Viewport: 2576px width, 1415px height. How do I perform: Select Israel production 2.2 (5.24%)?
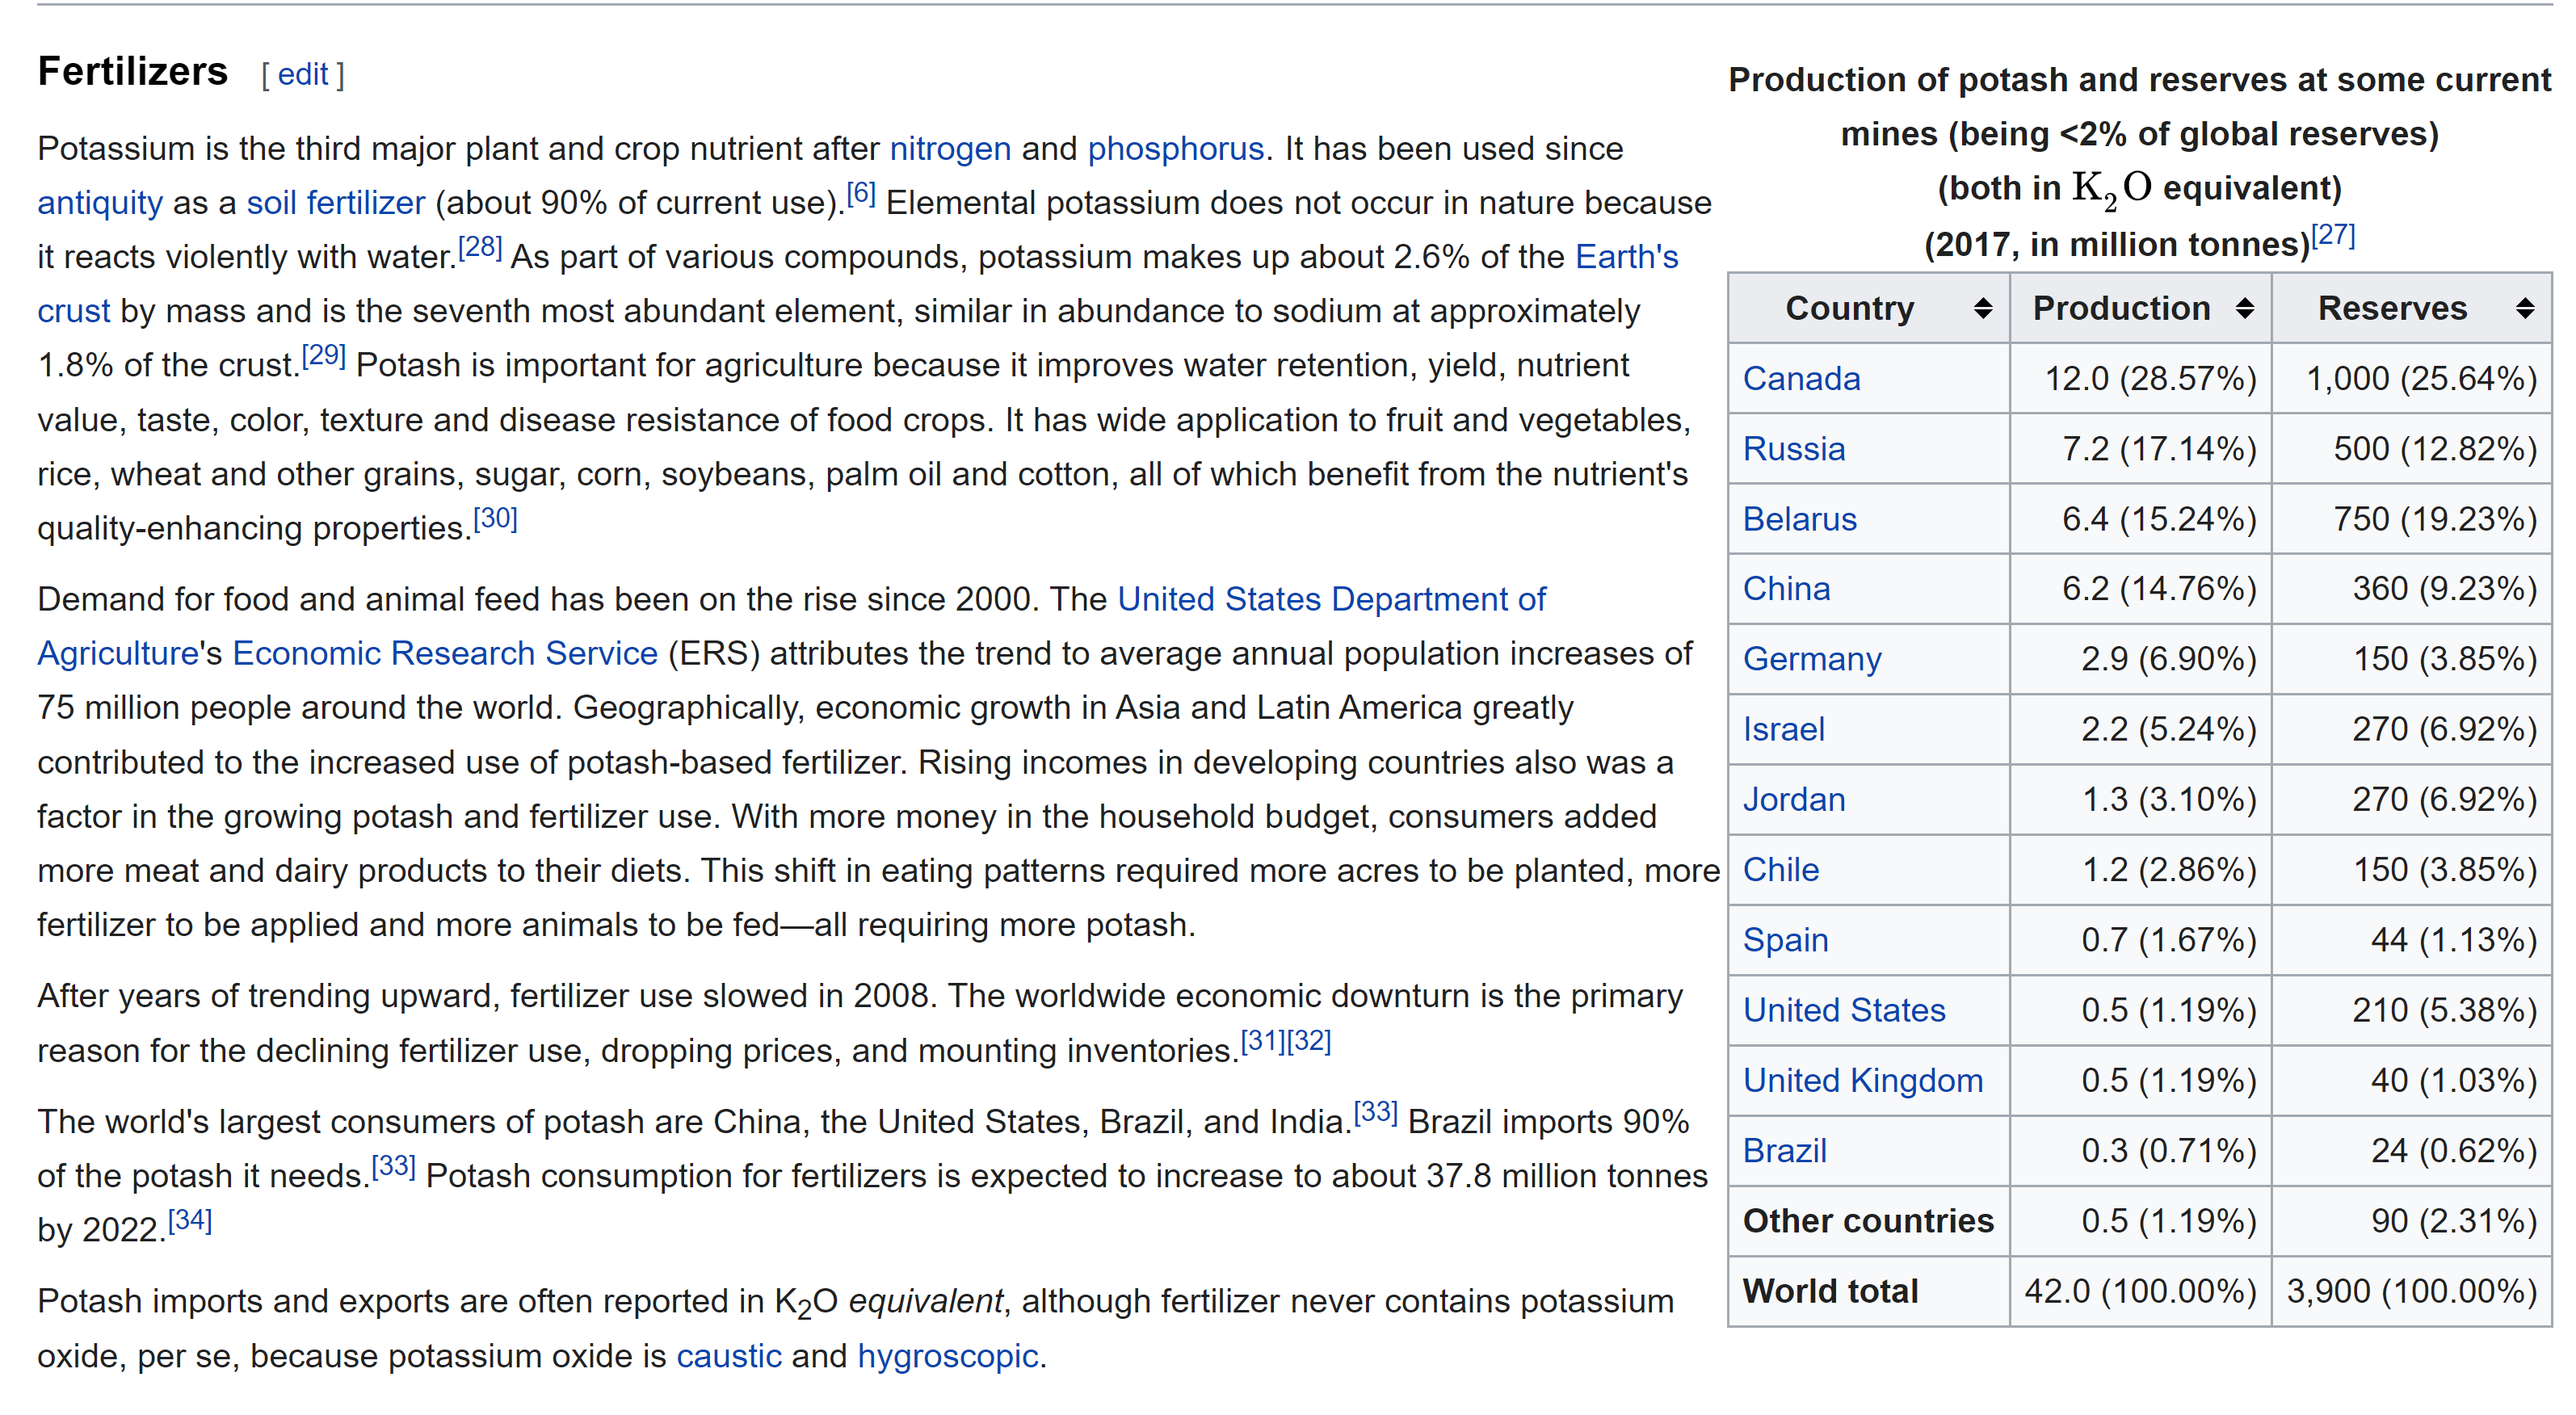(x=2141, y=729)
